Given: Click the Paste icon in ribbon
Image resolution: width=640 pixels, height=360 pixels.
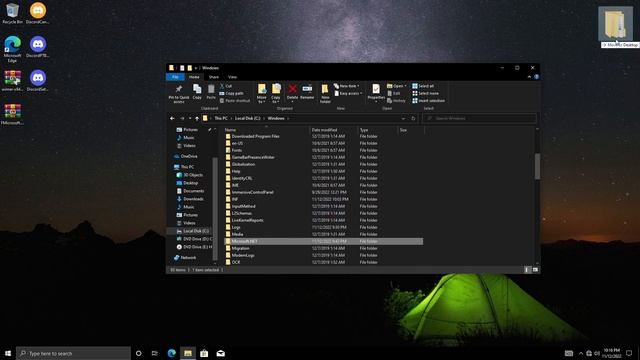Looking at the screenshot, I should click(x=211, y=89).
